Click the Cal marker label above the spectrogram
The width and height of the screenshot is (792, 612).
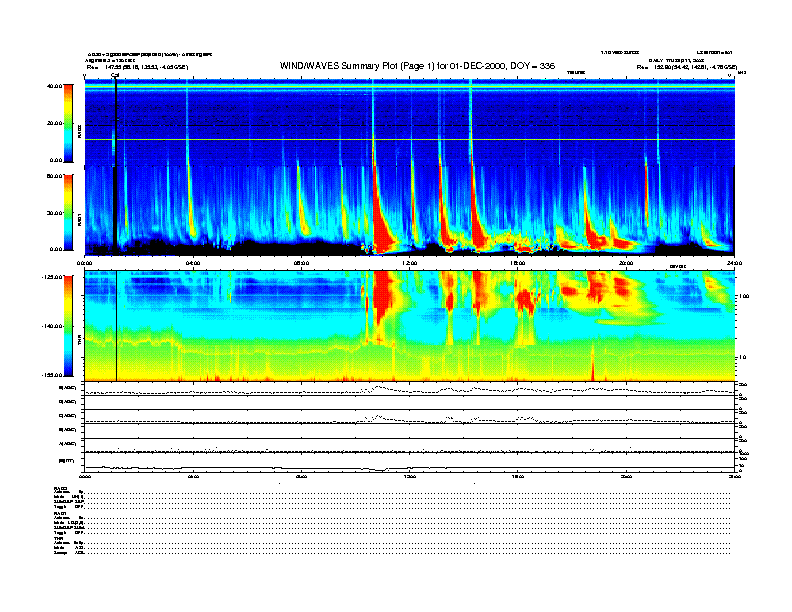click(115, 76)
